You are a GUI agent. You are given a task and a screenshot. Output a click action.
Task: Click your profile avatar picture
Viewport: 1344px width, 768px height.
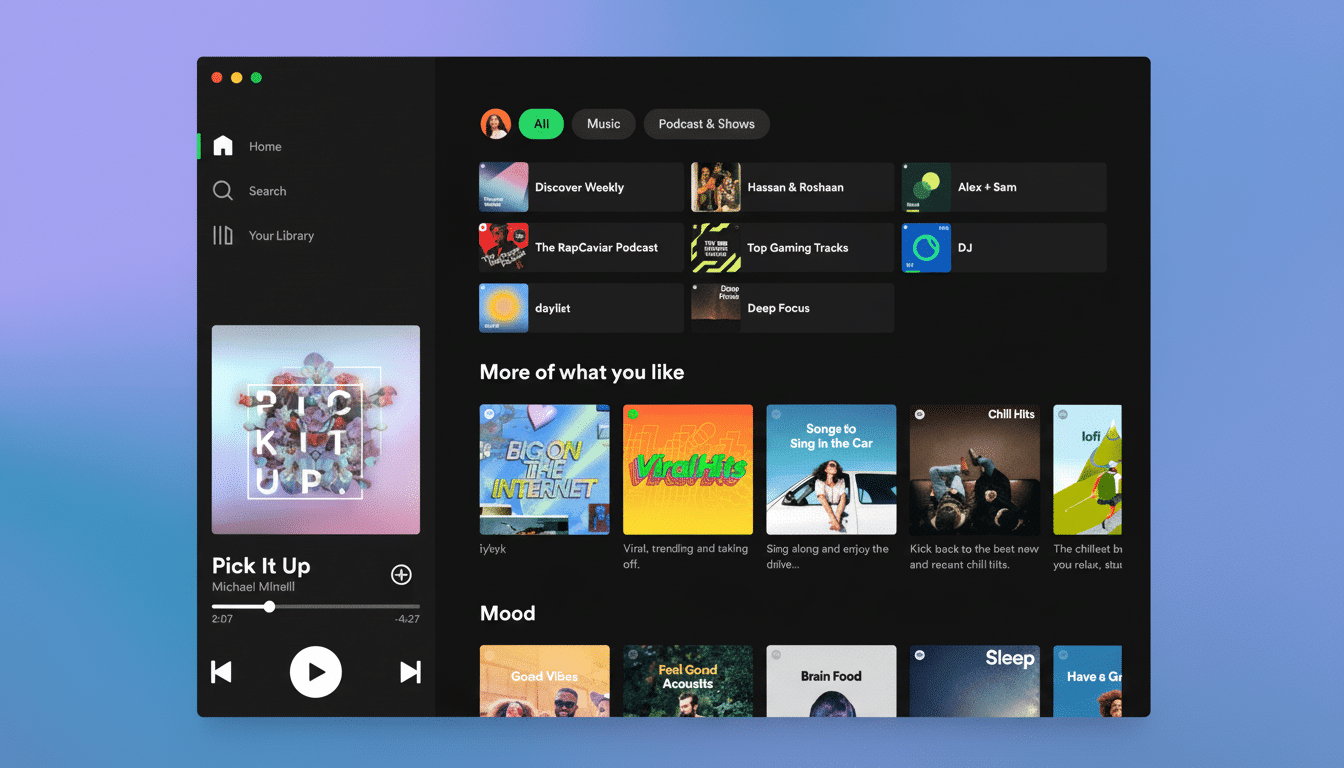(x=496, y=123)
